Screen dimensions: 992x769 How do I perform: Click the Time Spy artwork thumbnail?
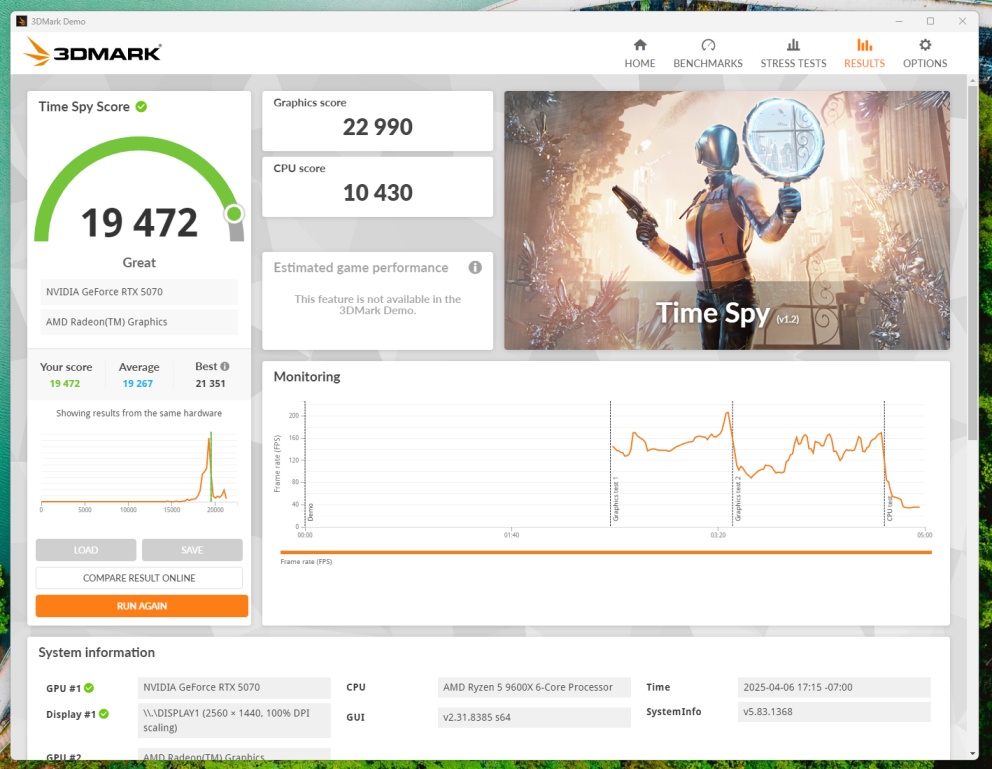pyautogui.click(x=726, y=220)
